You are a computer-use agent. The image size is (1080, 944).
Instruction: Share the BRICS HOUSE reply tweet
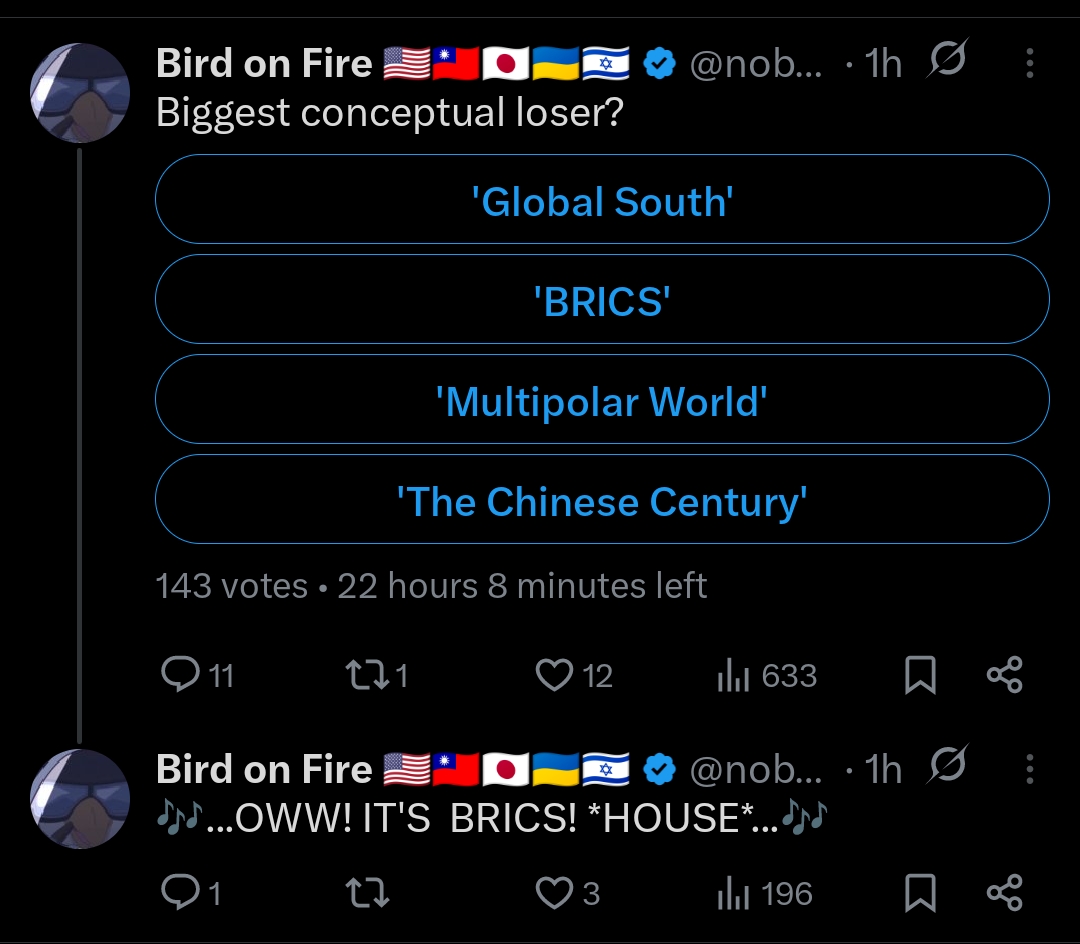1004,893
